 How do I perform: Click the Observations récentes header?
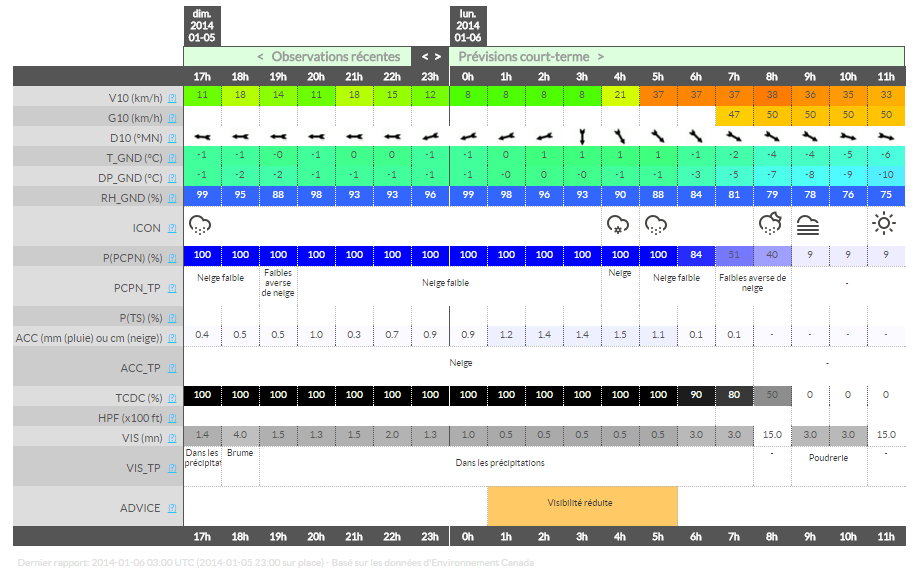coord(335,57)
